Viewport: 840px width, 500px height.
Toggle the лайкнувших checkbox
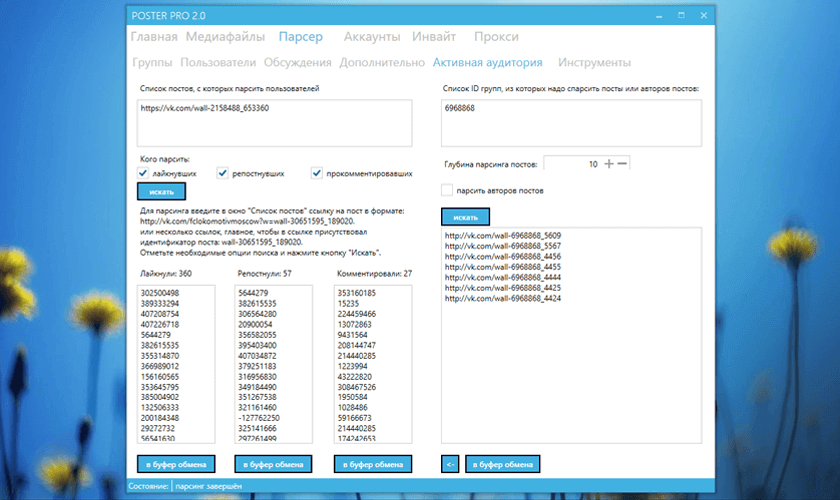click(142, 173)
